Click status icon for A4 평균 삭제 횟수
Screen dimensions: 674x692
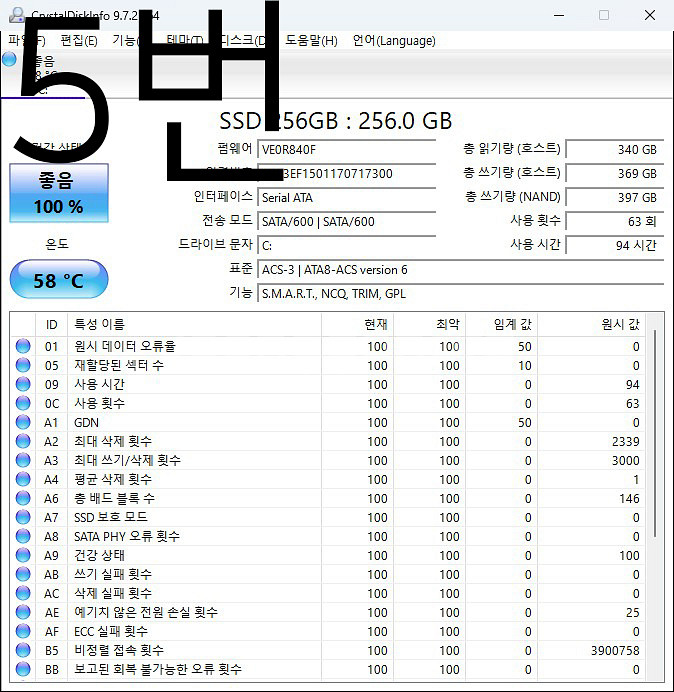tap(23, 479)
